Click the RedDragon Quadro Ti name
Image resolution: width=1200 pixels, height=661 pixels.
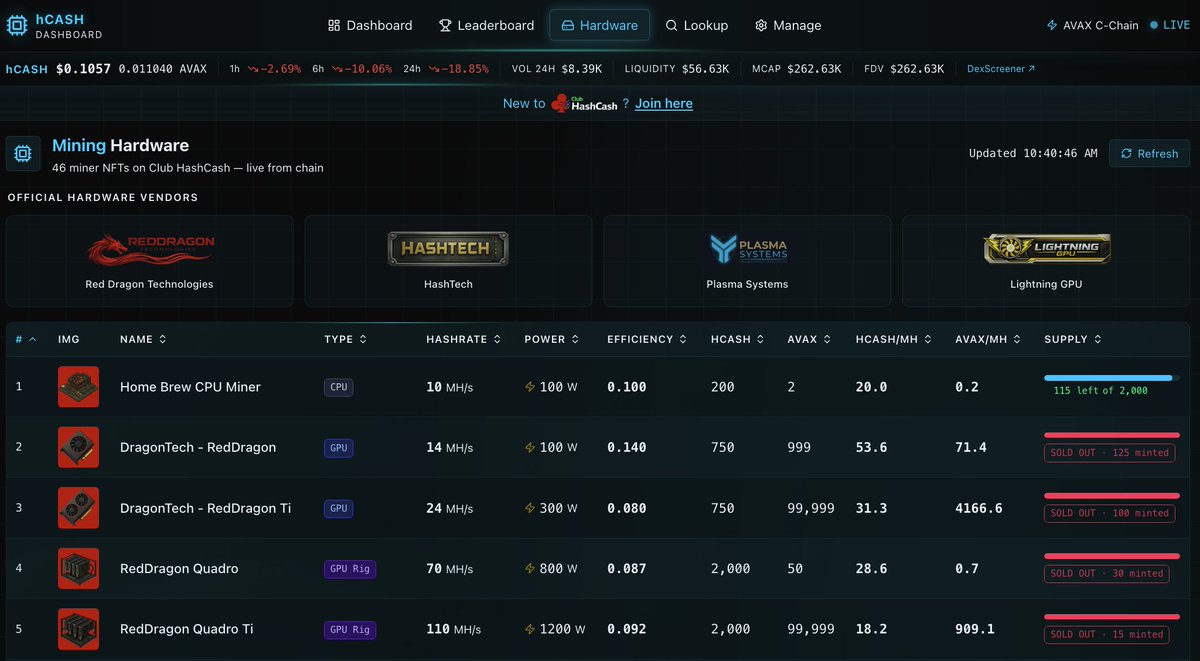coord(187,629)
